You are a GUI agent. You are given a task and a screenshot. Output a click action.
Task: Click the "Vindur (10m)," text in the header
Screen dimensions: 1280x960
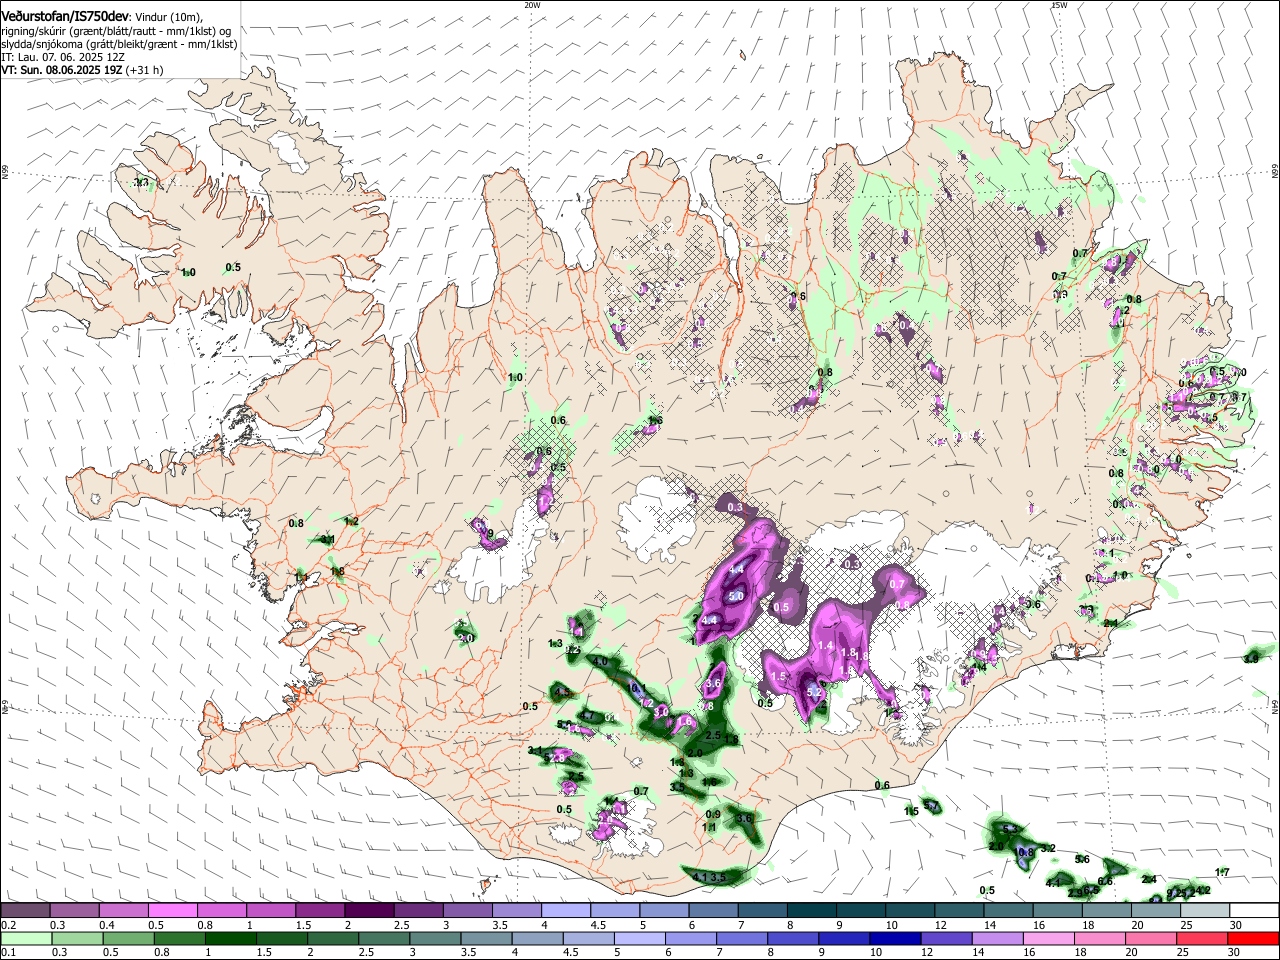coord(168,17)
